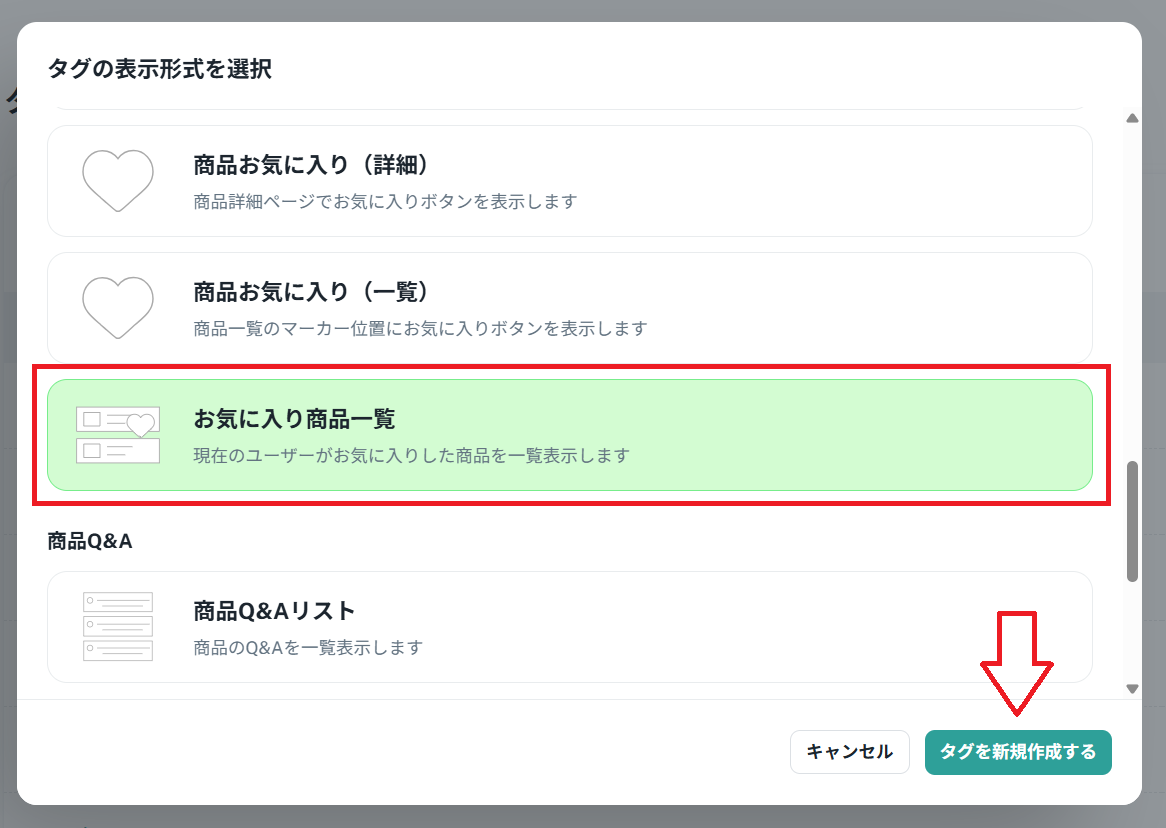Click the vertical scrollbar thumb

coord(1133,521)
